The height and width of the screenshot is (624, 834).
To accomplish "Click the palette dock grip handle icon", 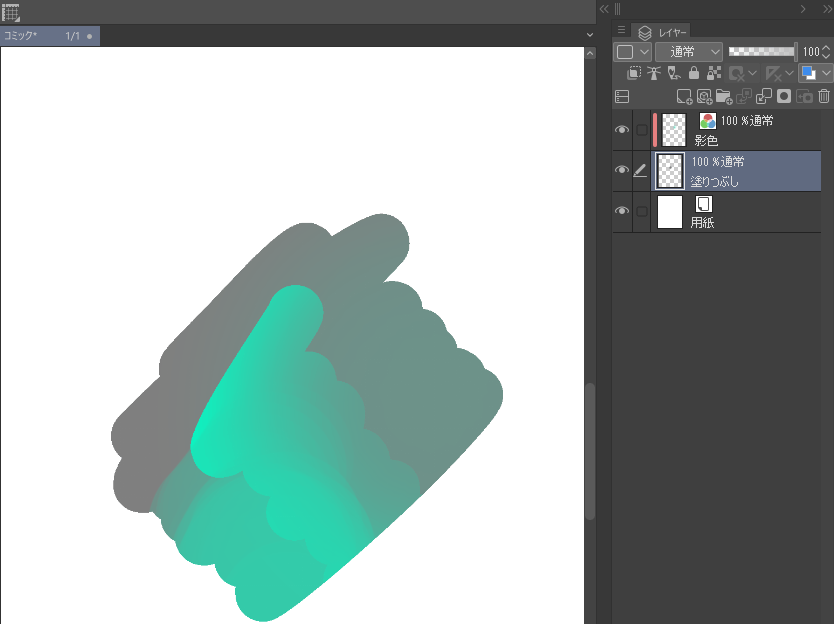I will 618,9.
